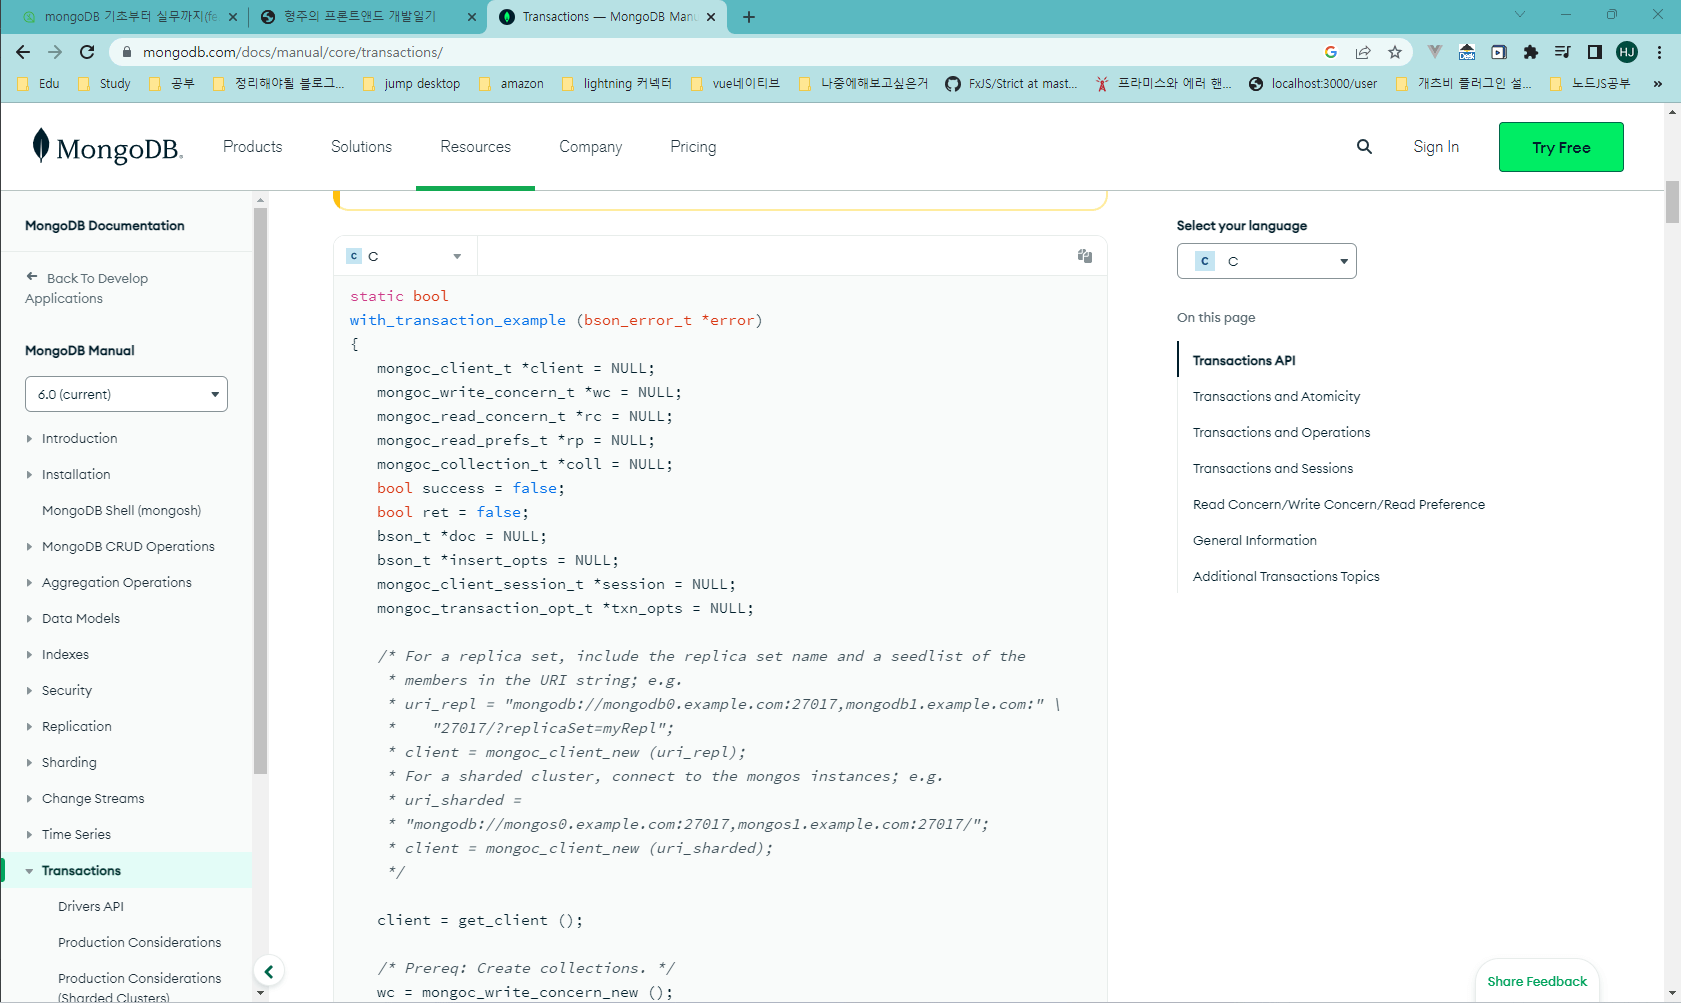
Task: Open browser extensions puzzle icon
Action: coord(1531,52)
